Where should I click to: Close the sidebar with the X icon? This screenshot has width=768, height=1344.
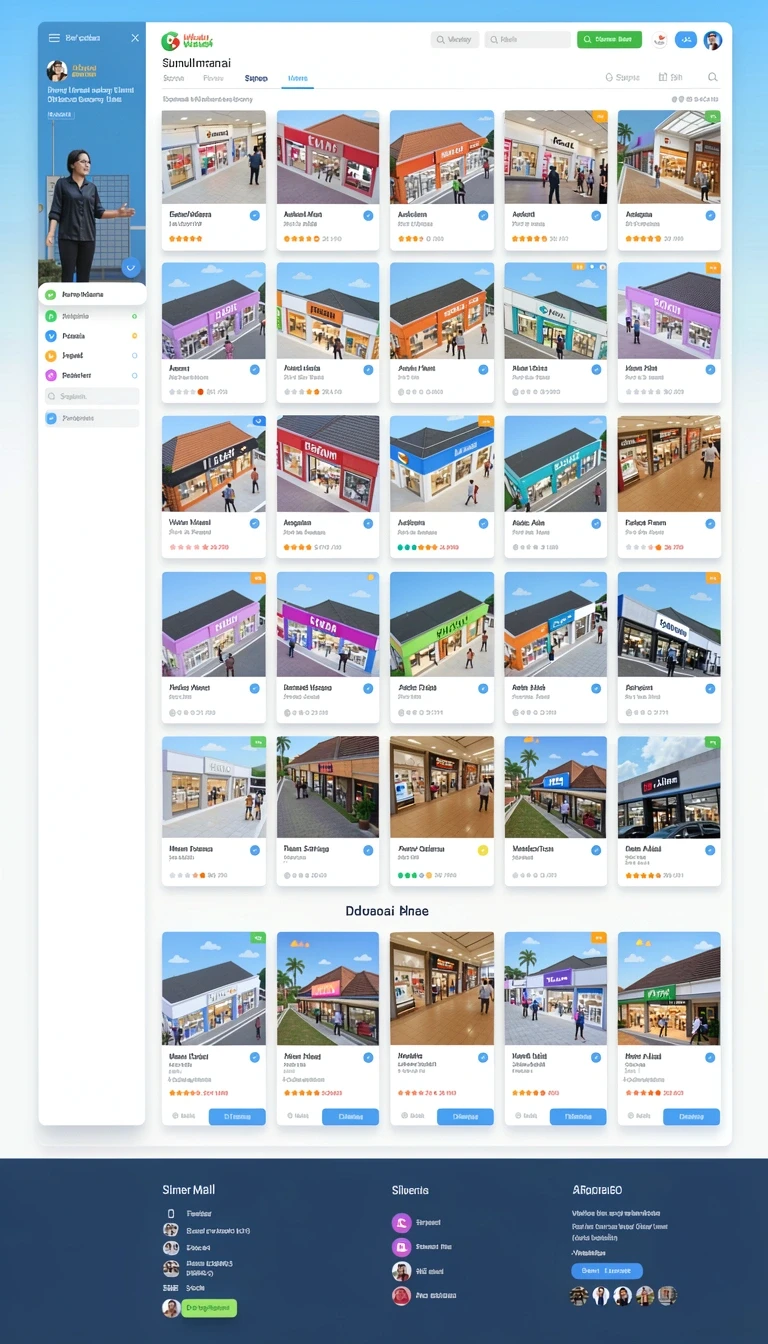pos(135,38)
